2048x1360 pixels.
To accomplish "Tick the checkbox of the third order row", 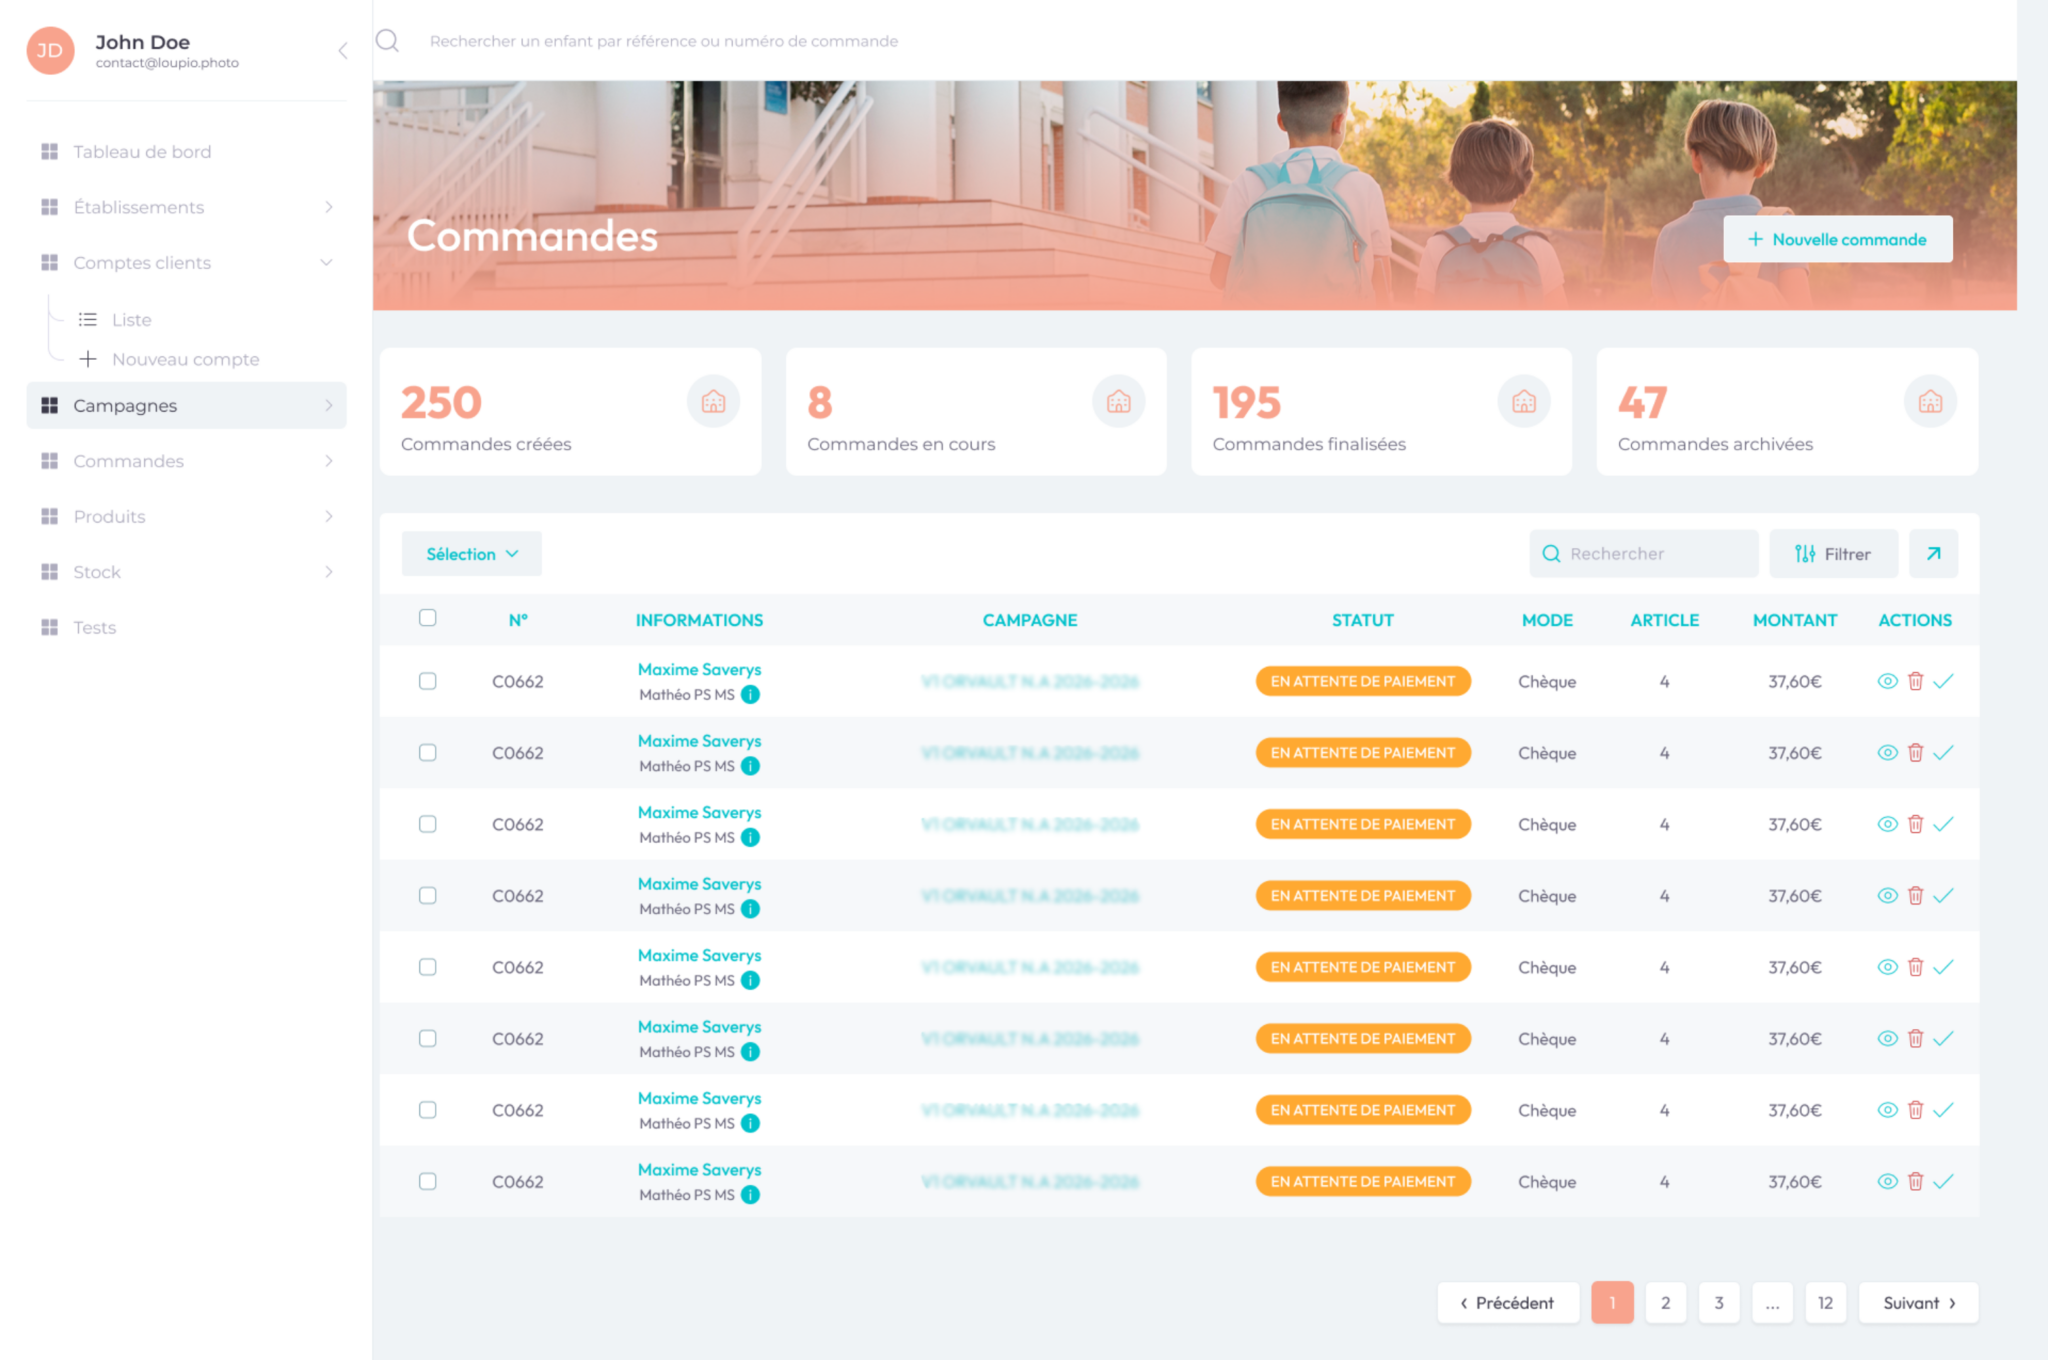I will (428, 824).
